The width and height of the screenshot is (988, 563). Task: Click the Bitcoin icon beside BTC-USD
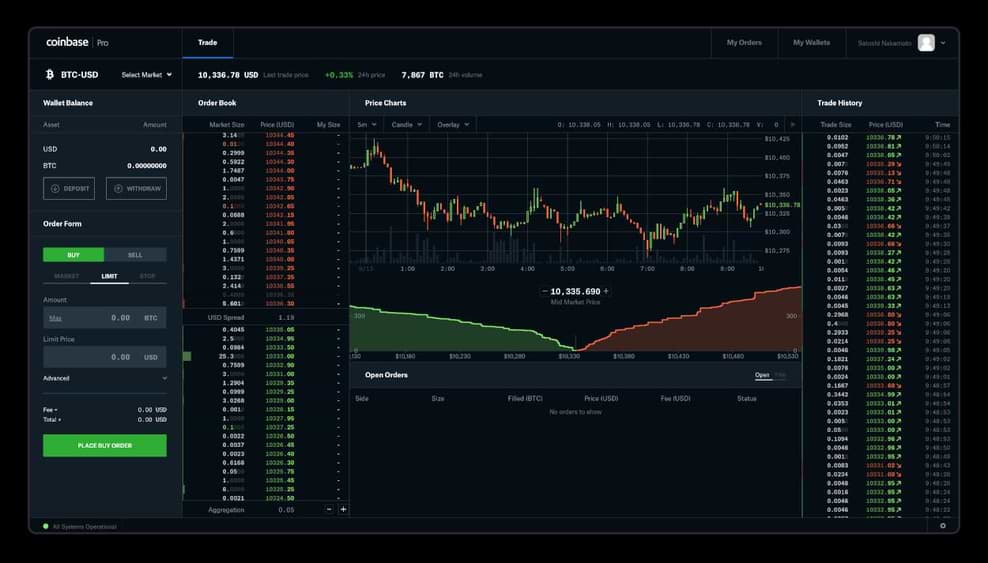point(50,74)
